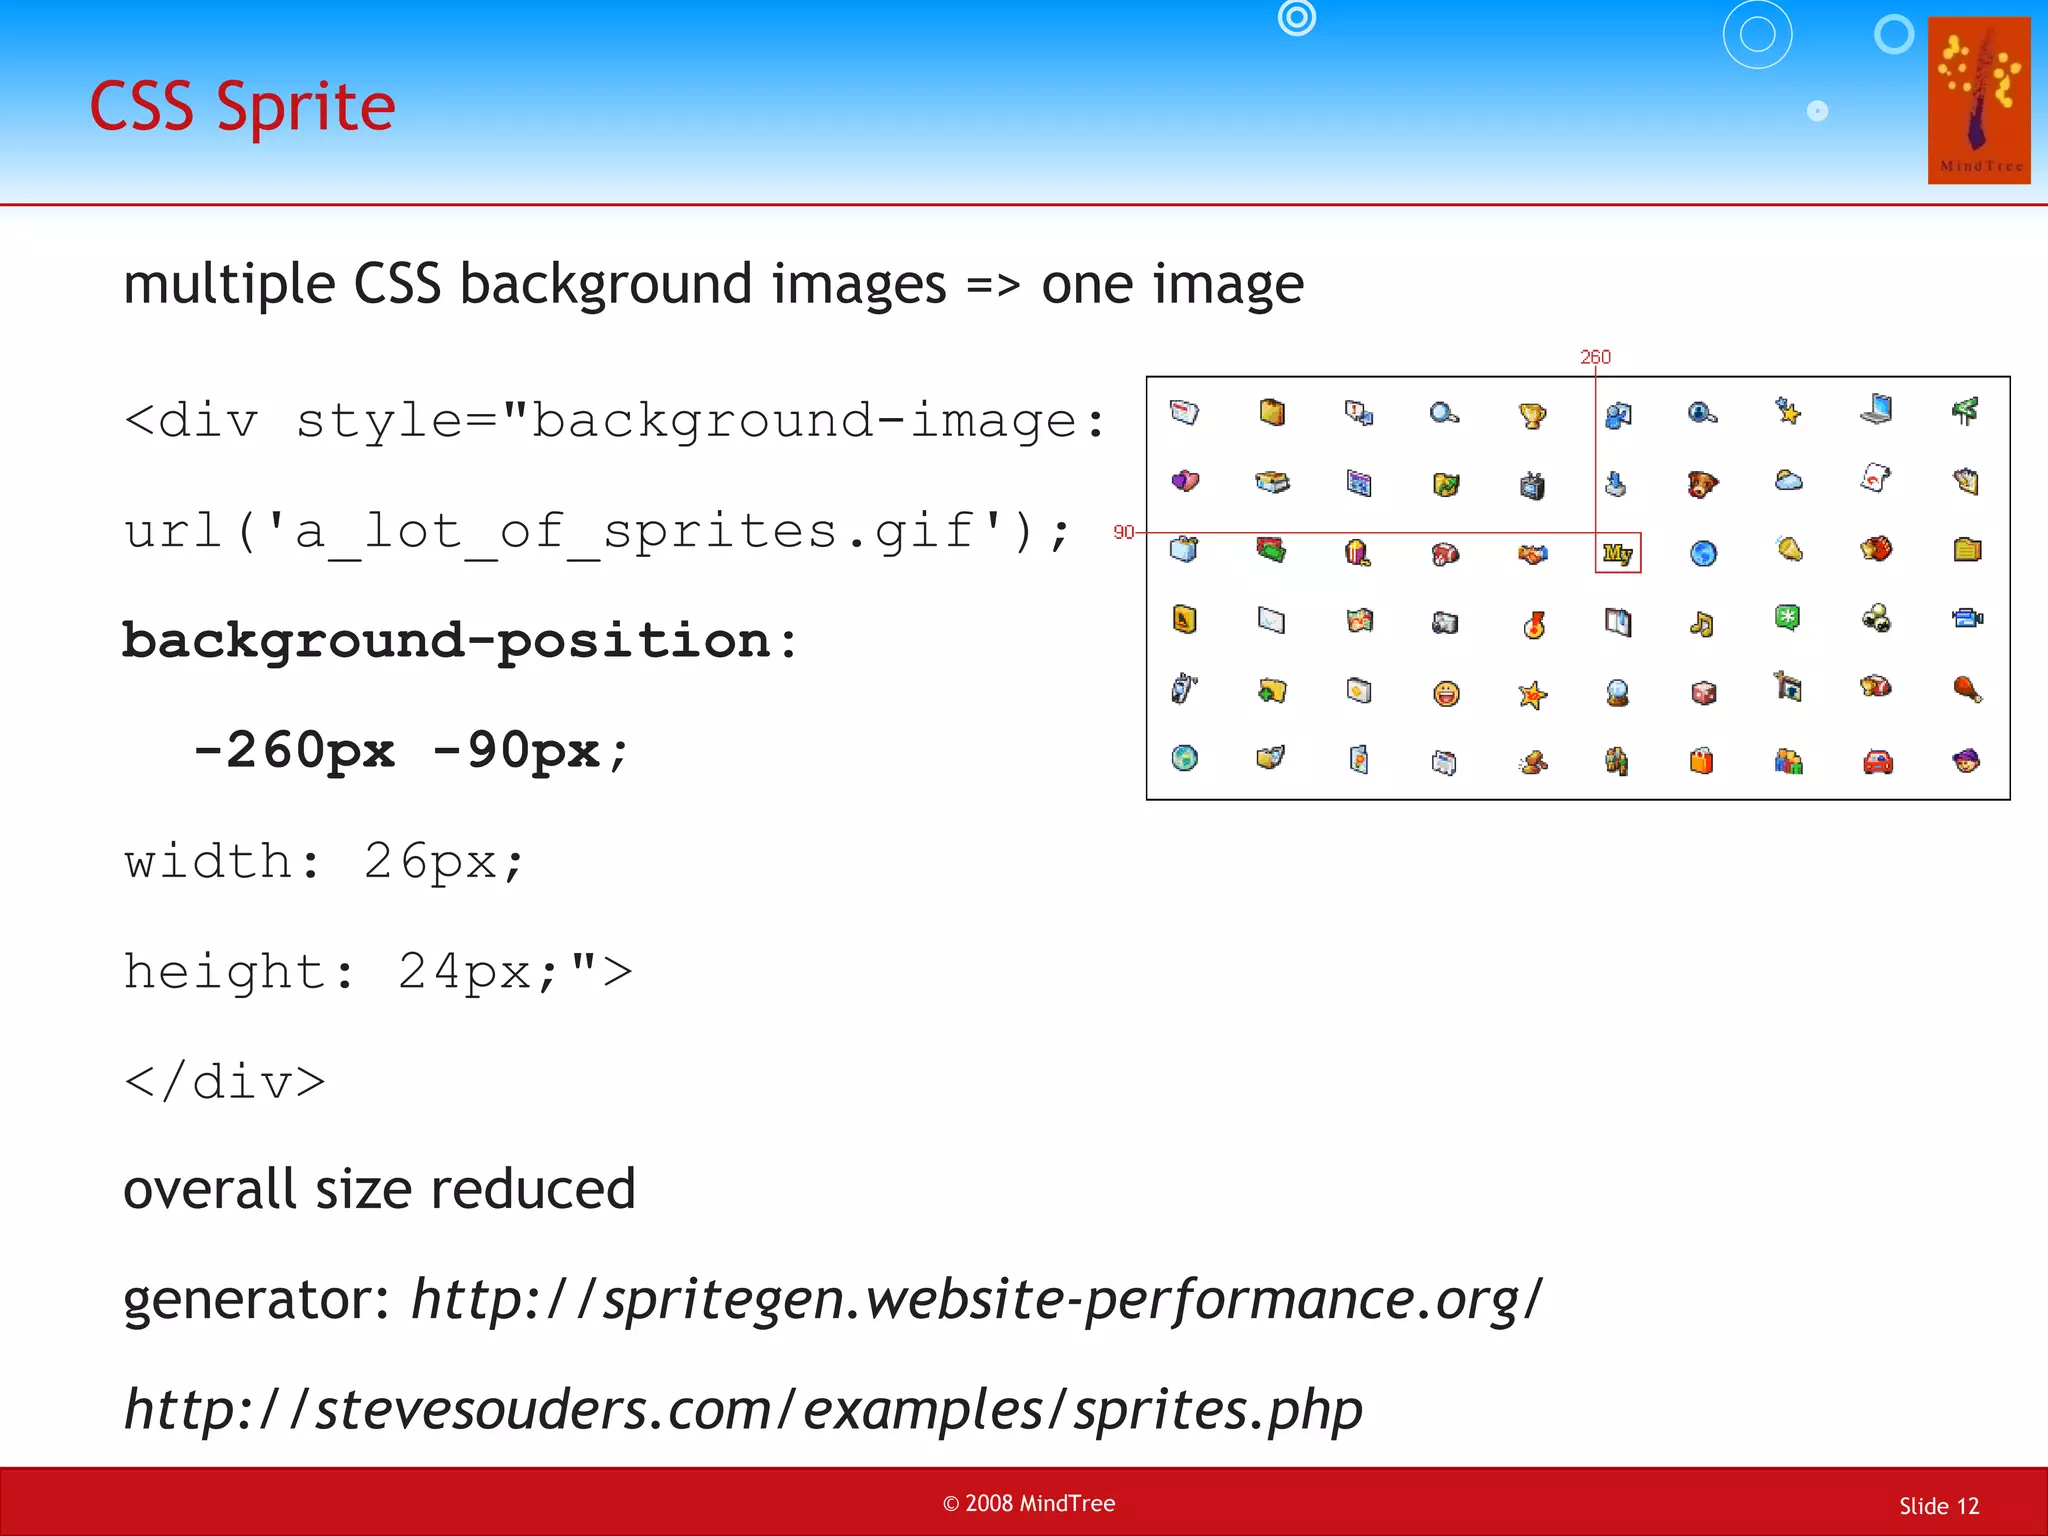
Task: Select the television set sprite icon
Action: 1532,485
